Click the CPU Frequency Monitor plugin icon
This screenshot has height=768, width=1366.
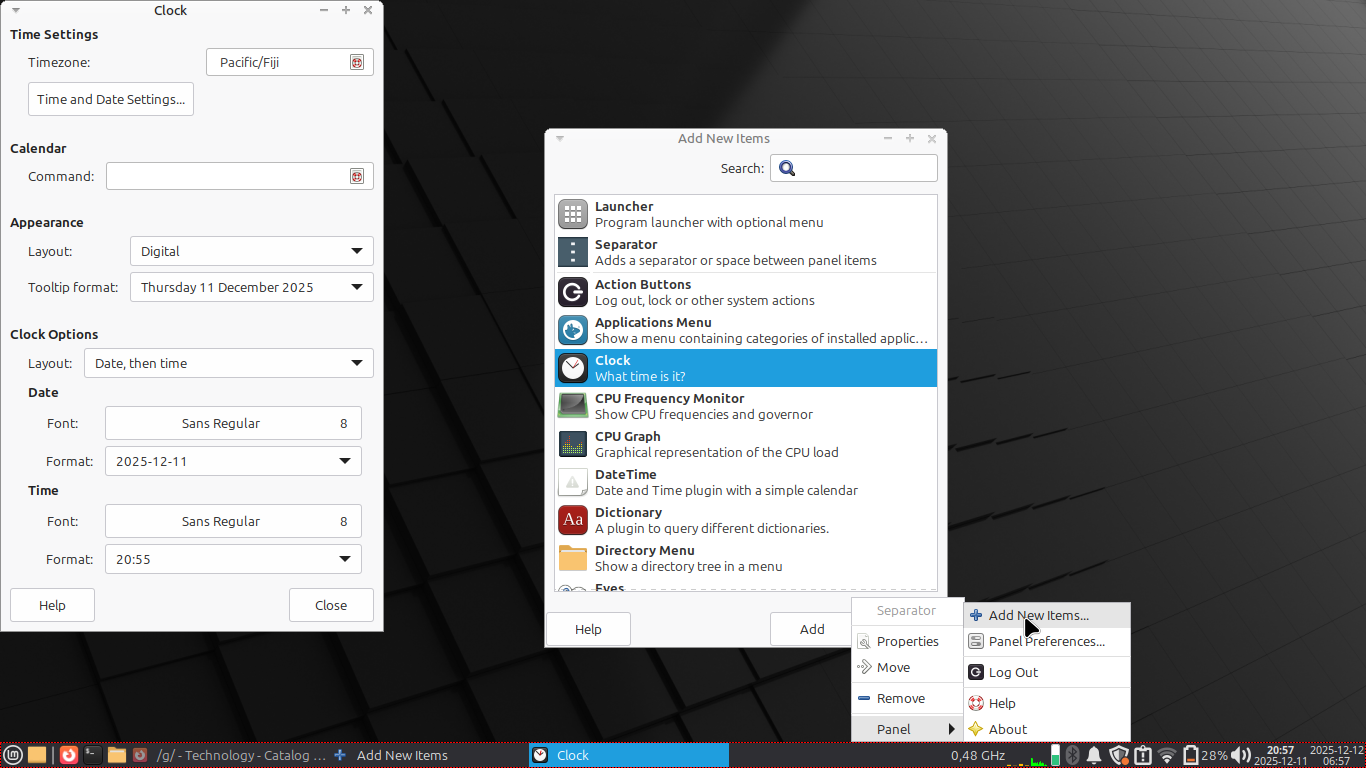(573, 406)
